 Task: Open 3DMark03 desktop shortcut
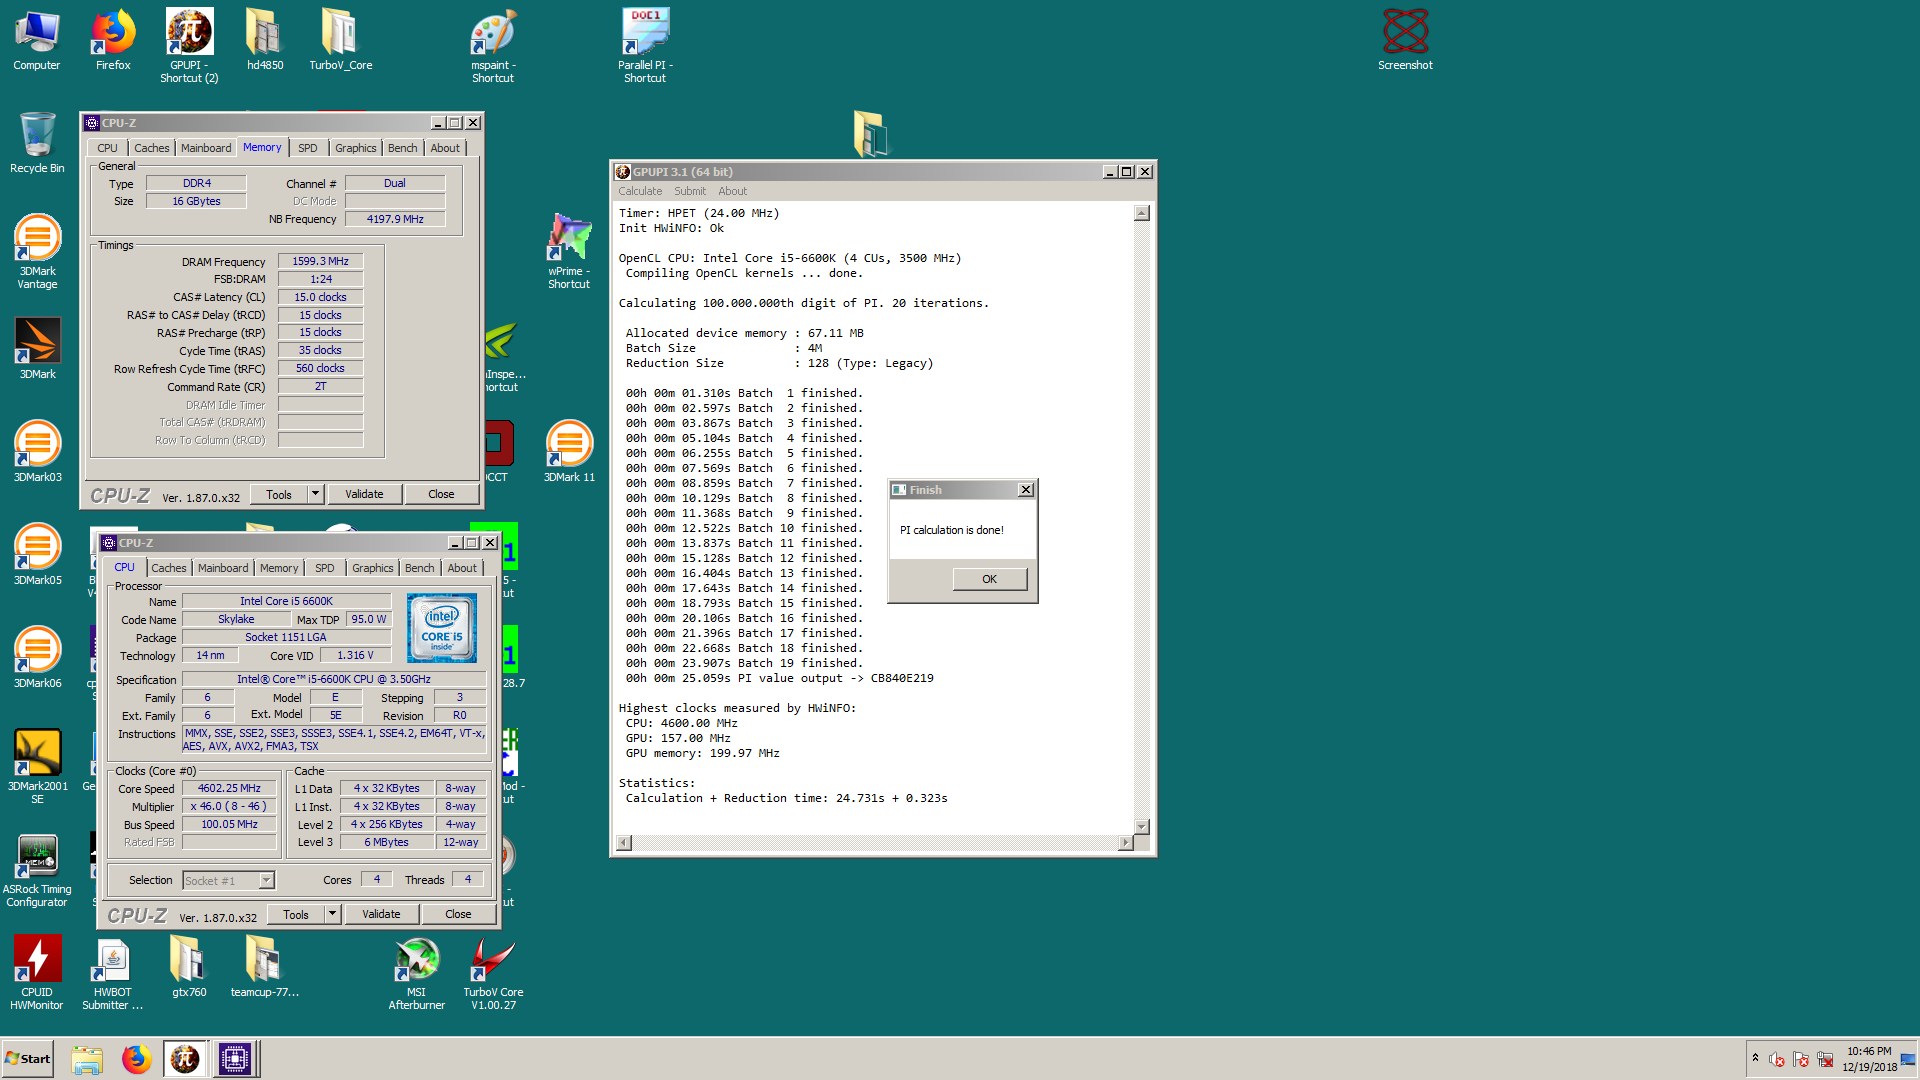pyautogui.click(x=37, y=453)
